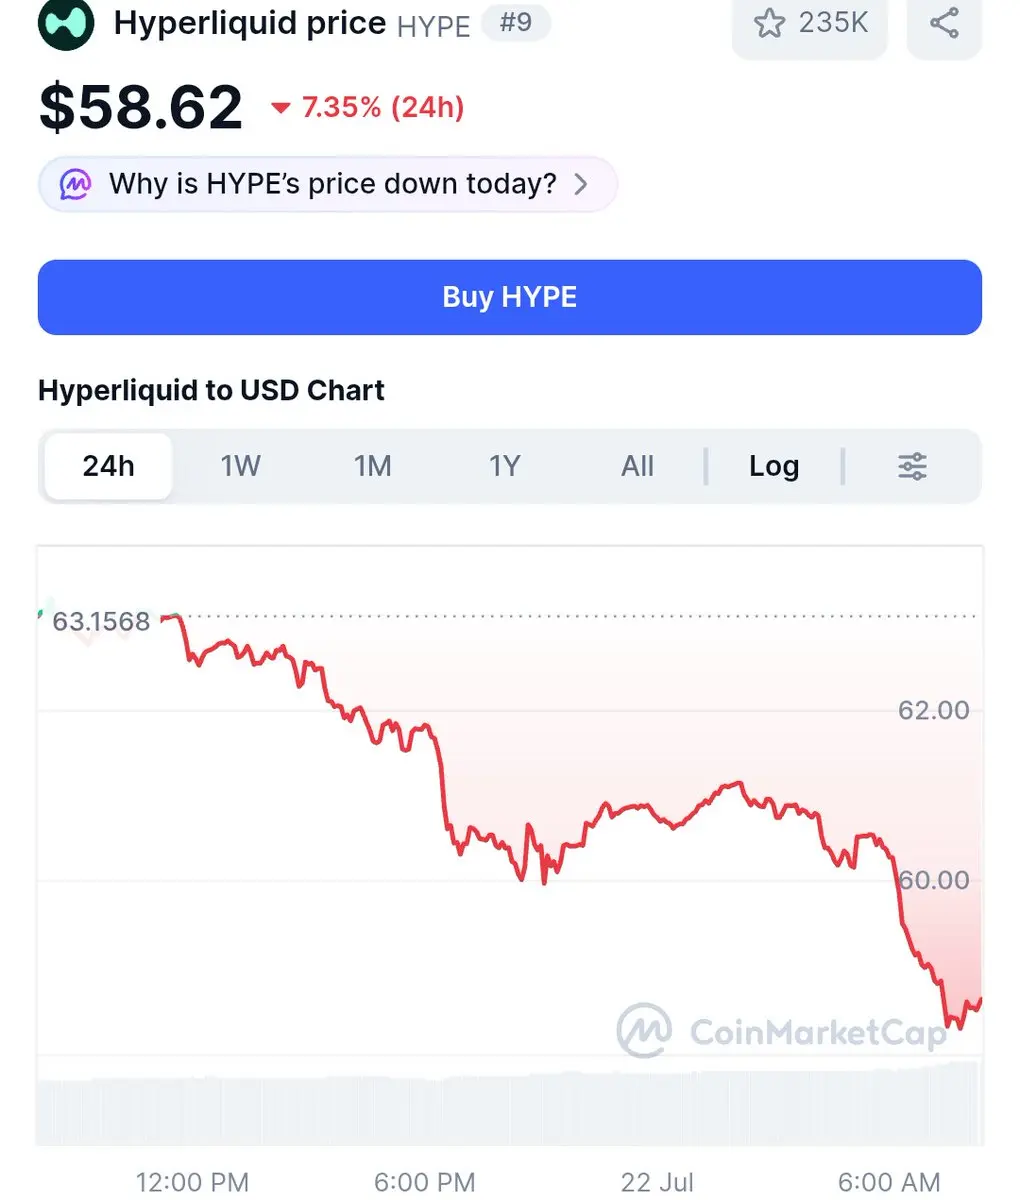Click the 235K watchlist count
This screenshot has width=1020, height=1200.
[x=834, y=22]
